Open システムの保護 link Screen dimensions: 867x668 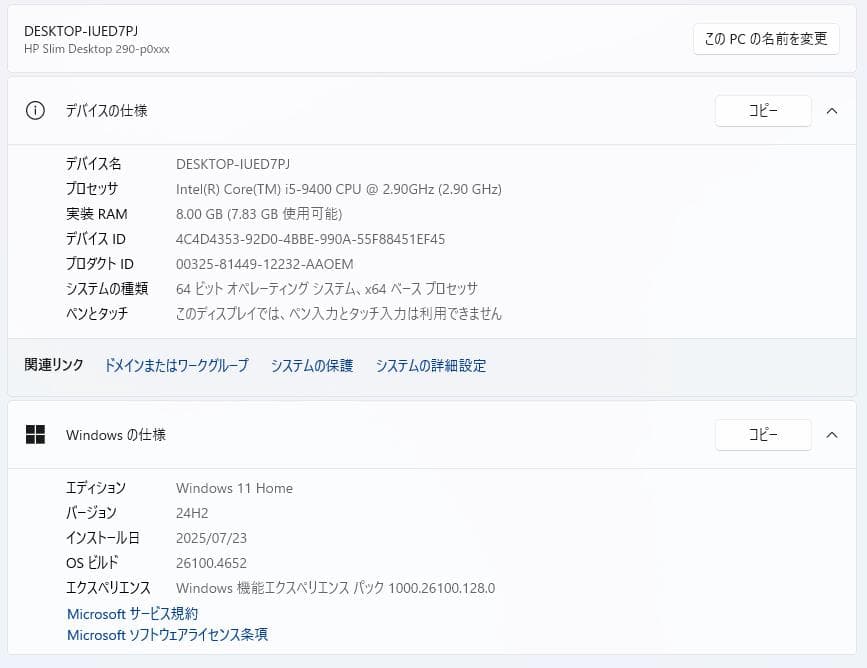pyautogui.click(x=311, y=365)
